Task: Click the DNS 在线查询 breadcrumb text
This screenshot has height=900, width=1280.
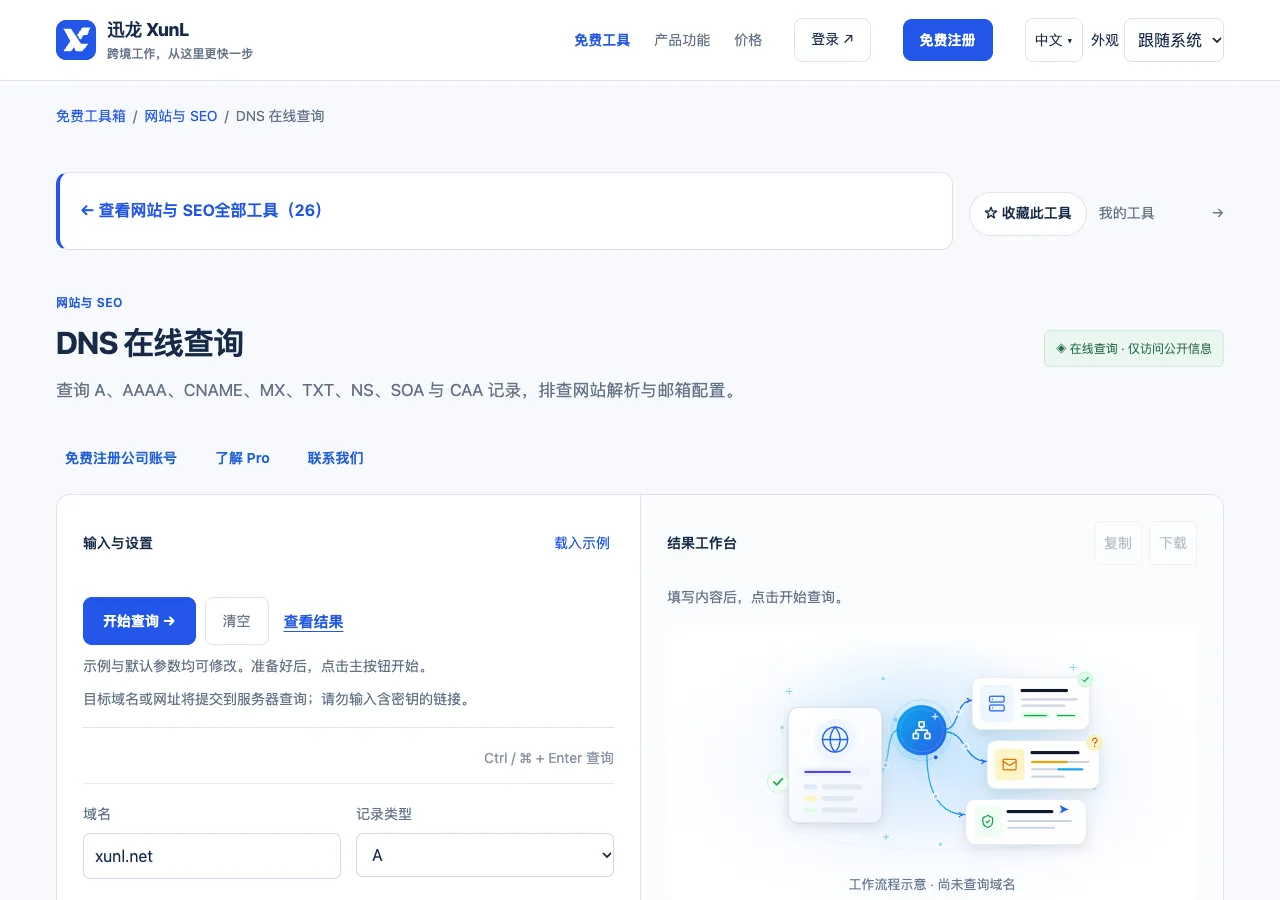Action: pyautogui.click(x=280, y=116)
